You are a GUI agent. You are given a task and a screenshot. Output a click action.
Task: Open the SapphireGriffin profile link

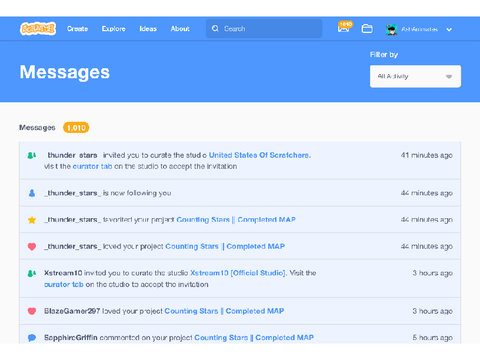pos(71,338)
